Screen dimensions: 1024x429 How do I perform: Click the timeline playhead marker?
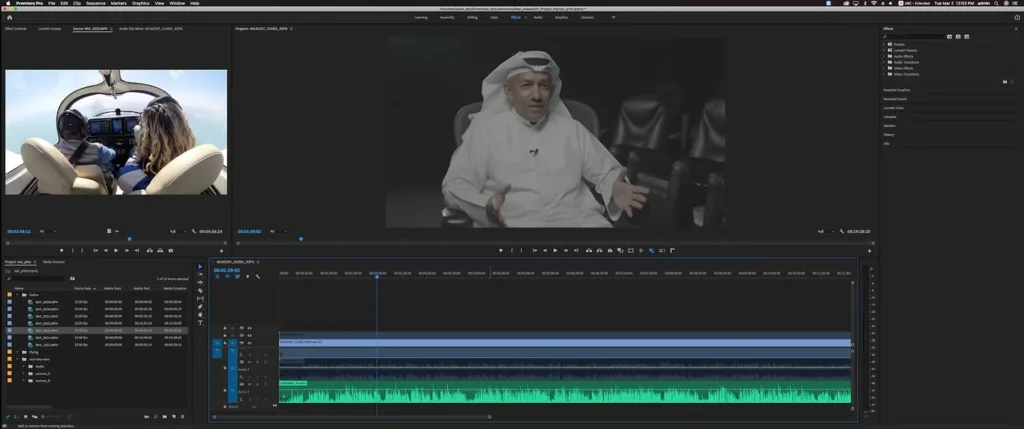[x=377, y=276]
